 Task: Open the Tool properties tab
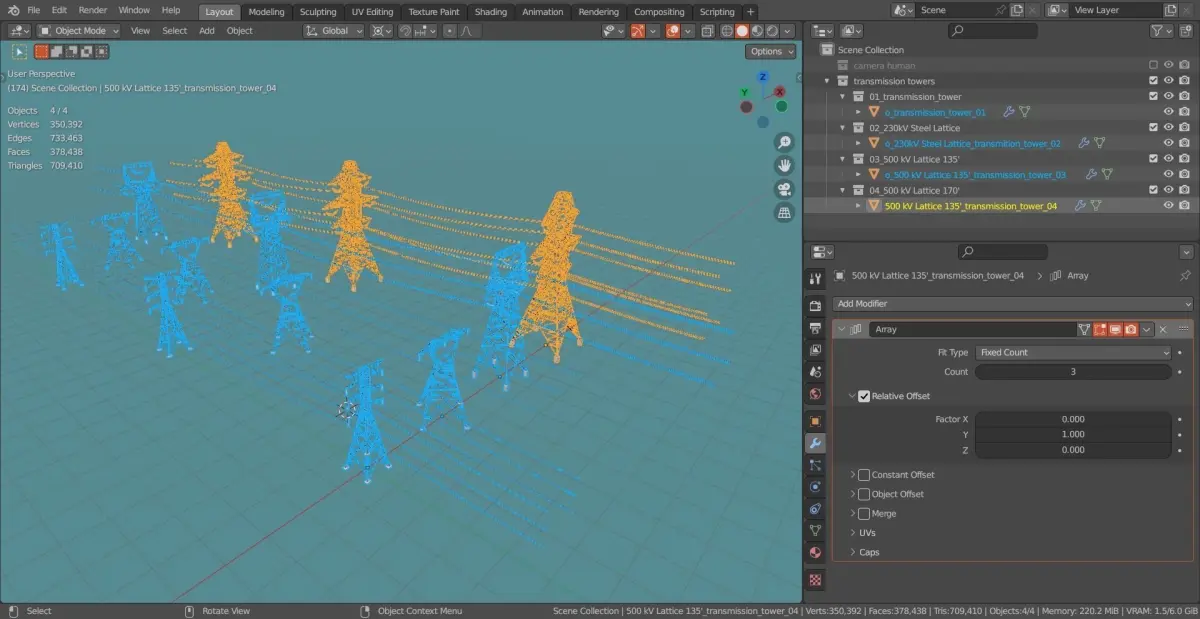pyautogui.click(x=815, y=280)
